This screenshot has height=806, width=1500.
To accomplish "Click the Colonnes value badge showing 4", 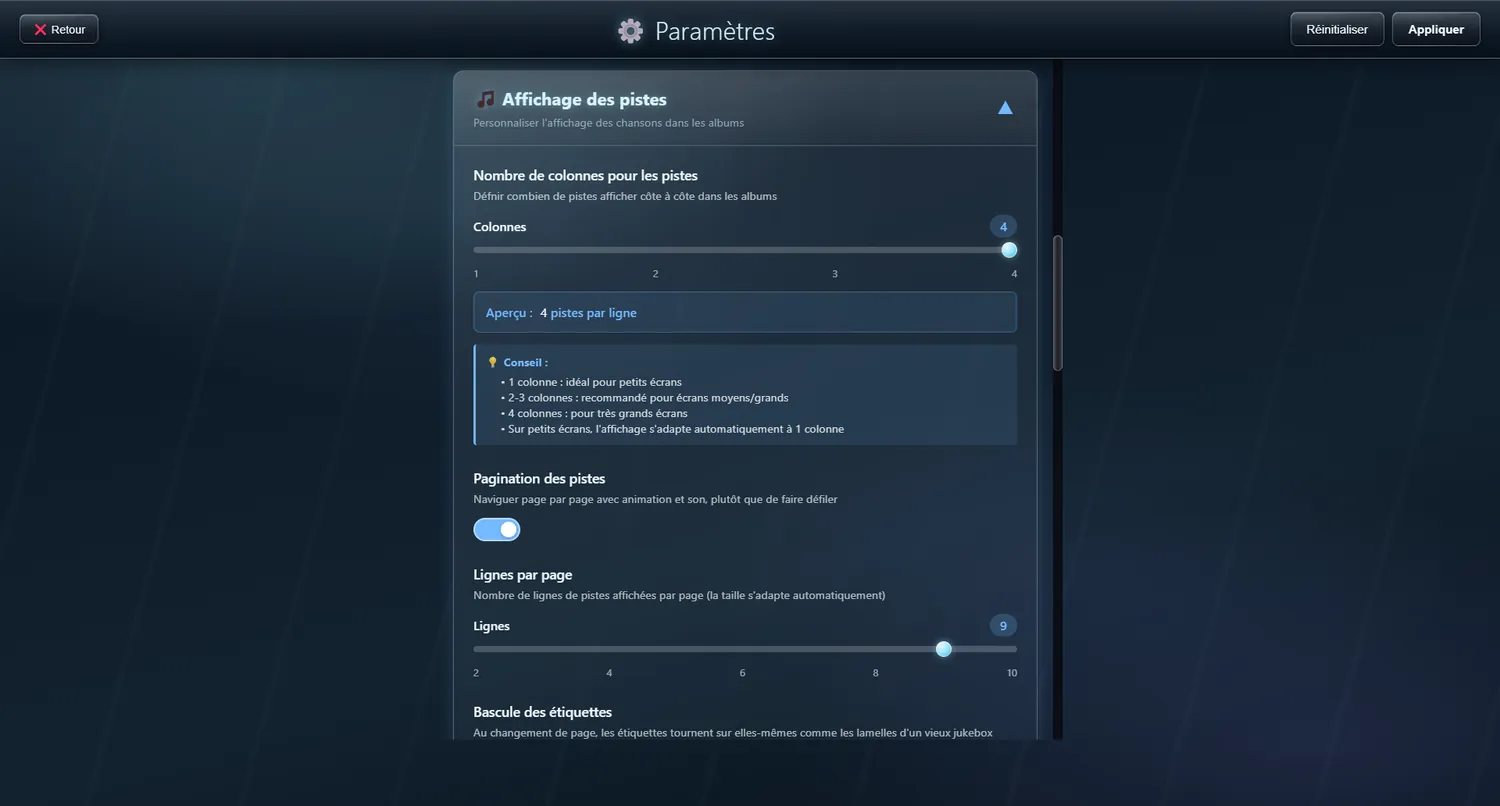I will point(1003,226).
